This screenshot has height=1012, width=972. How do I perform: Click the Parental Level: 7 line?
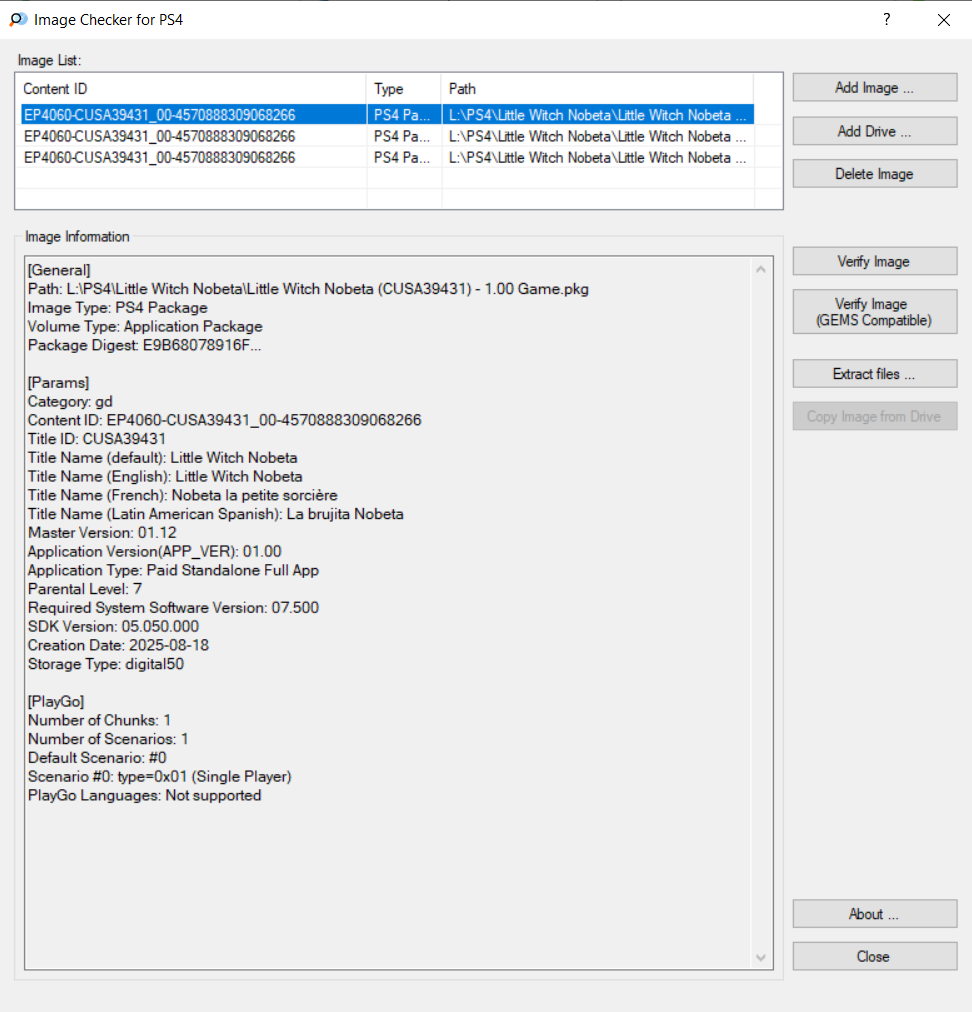85,589
